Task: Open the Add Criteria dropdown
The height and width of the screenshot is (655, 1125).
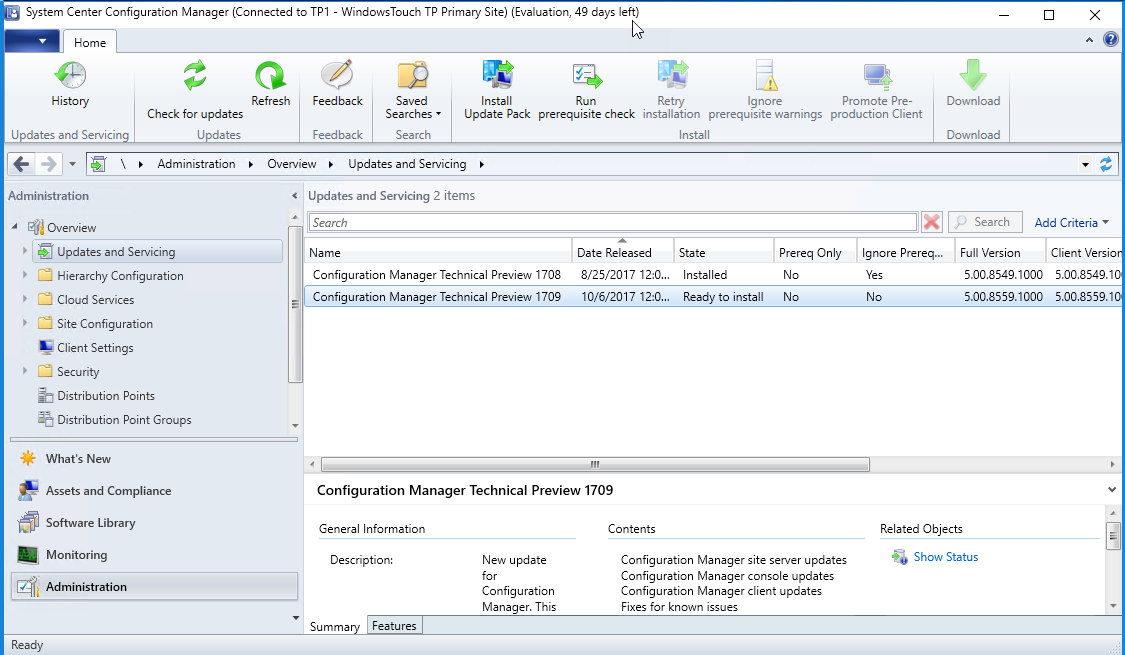Action: pyautogui.click(x=1071, y=222)
